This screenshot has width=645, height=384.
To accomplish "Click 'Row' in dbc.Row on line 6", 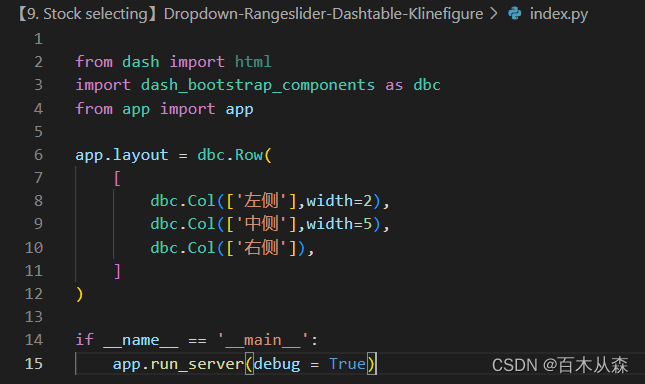I will coord(249,155).
